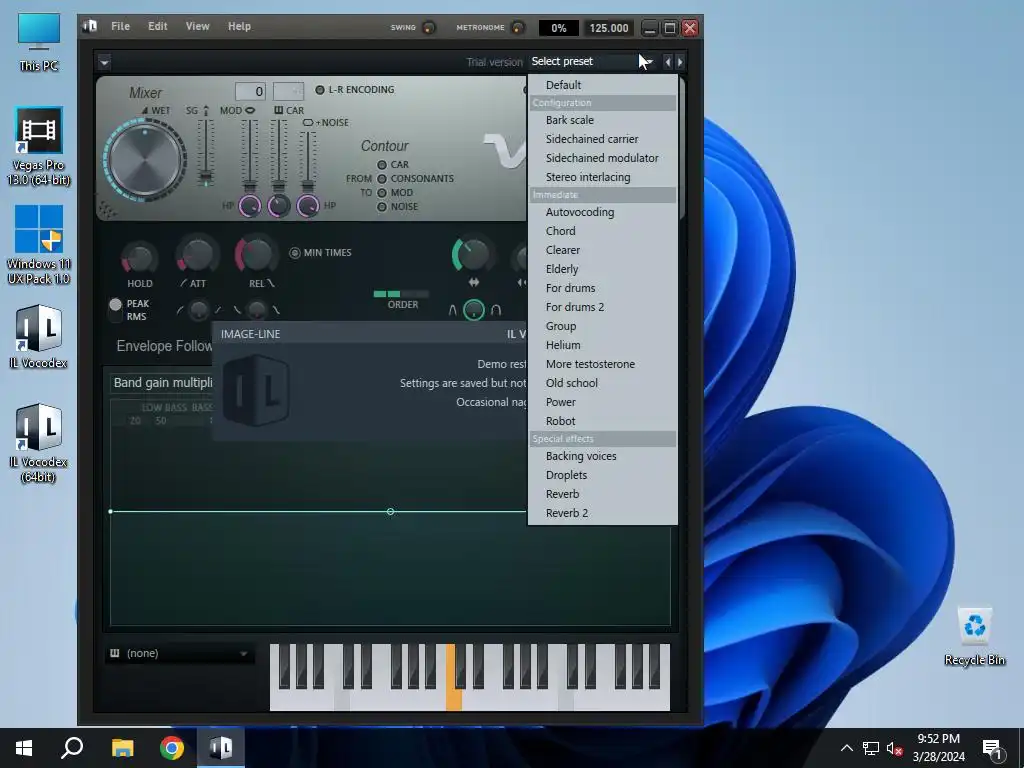Image resolution: width=1024 pixels, height=768 pixels.
Task: Click the REL release knob
Action: [x=255, y=255]
